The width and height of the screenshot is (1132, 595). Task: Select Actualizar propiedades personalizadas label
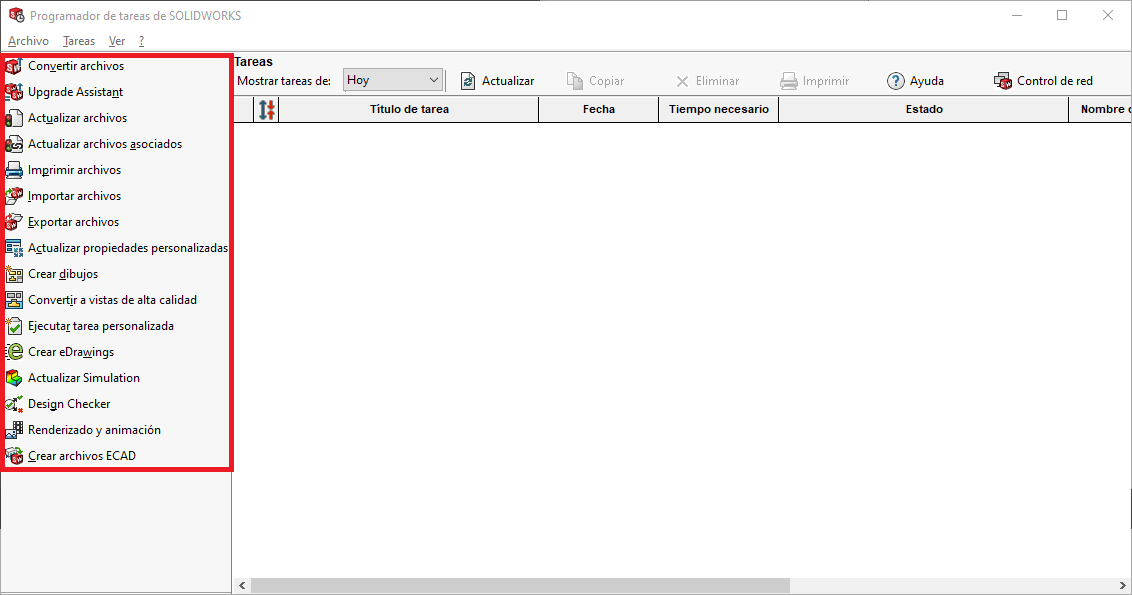(x=128, y=248)
